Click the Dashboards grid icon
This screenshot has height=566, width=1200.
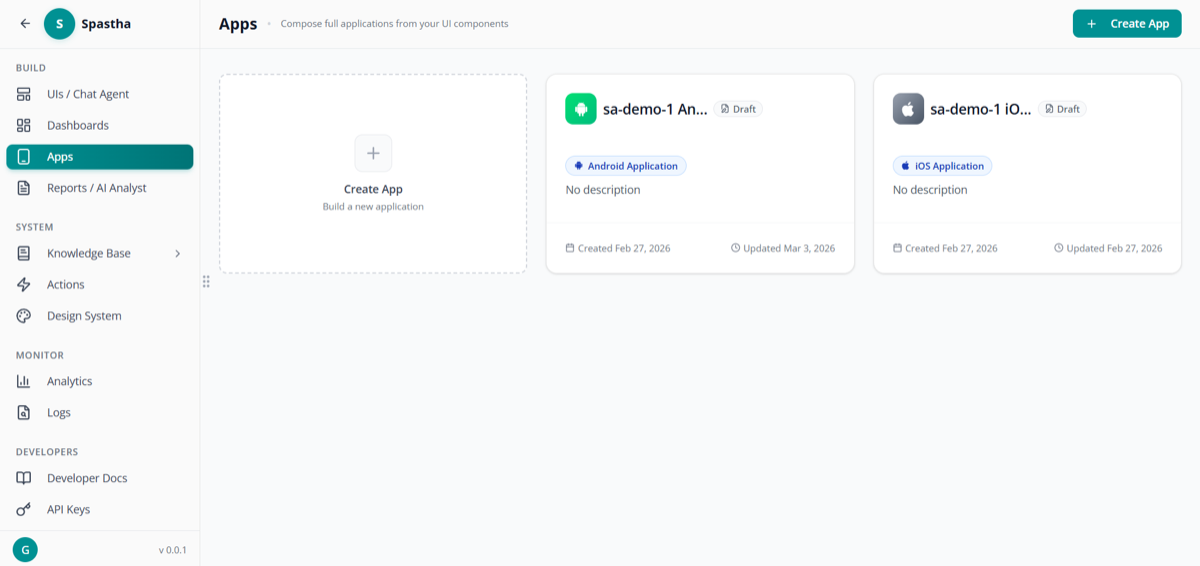pos(24,125)
